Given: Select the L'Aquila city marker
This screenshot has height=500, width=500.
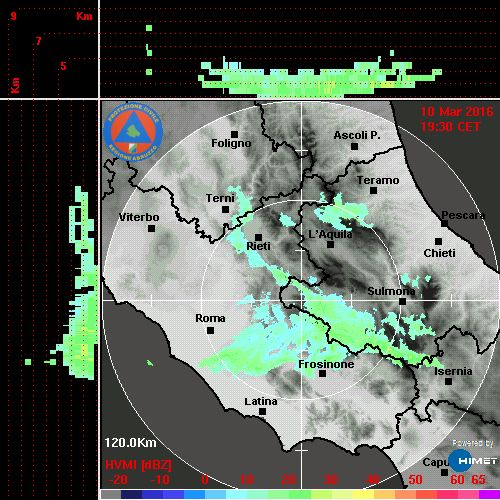Looking at the screenshot, I should pyautogui.click(x=330, y=245).
